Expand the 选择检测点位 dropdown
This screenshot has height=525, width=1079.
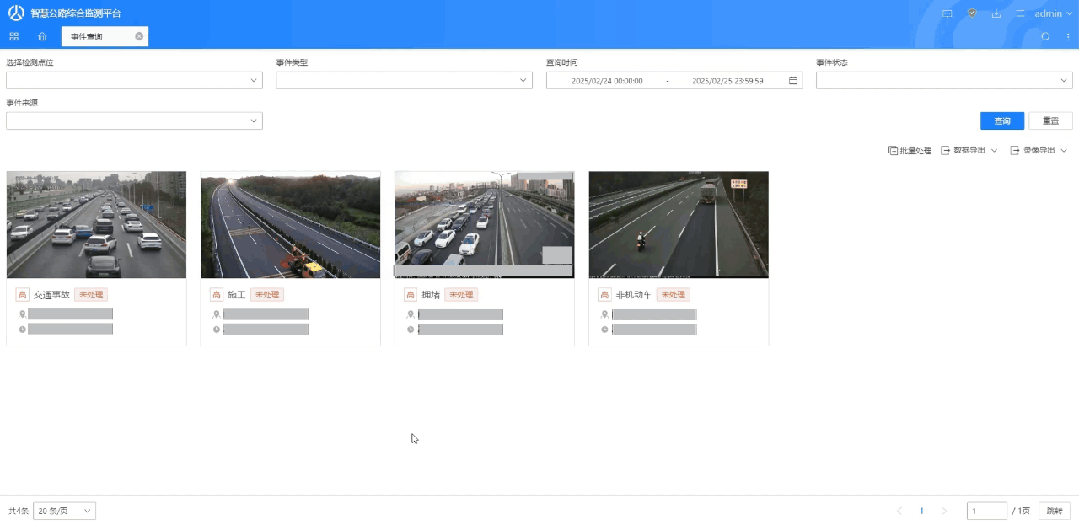click(134, 81)
